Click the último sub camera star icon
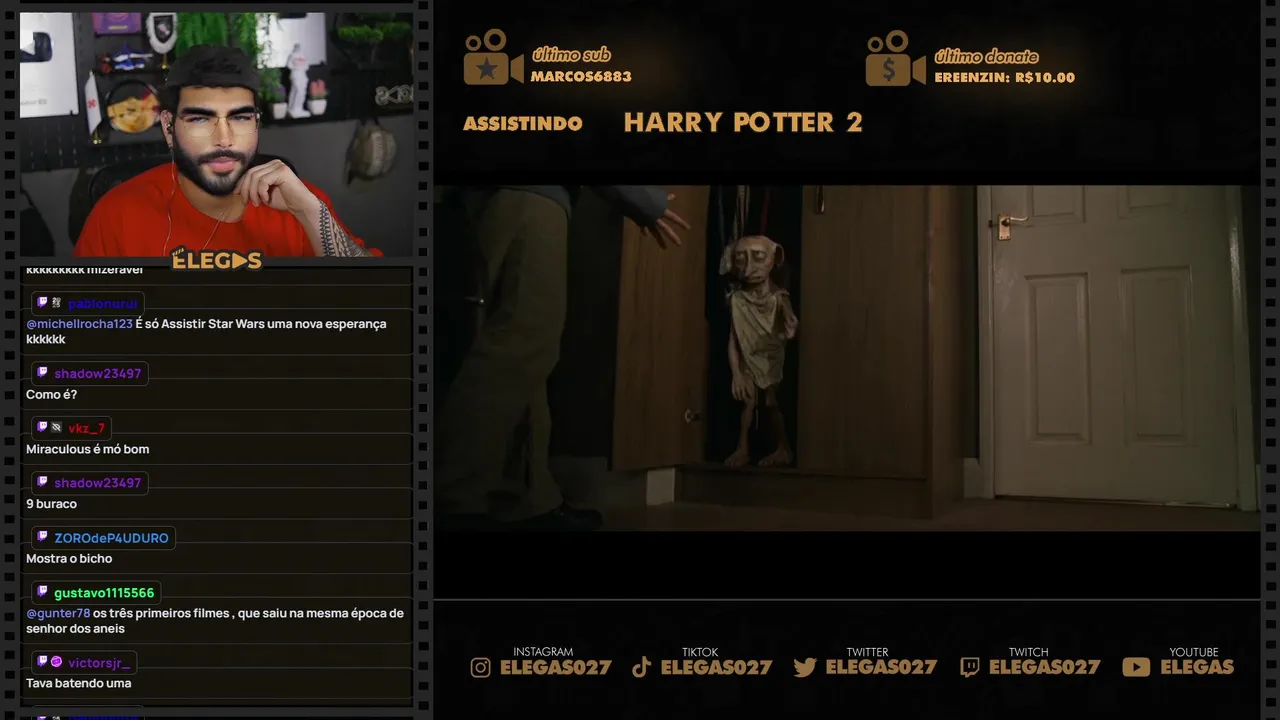 click(x=493, y=58)
